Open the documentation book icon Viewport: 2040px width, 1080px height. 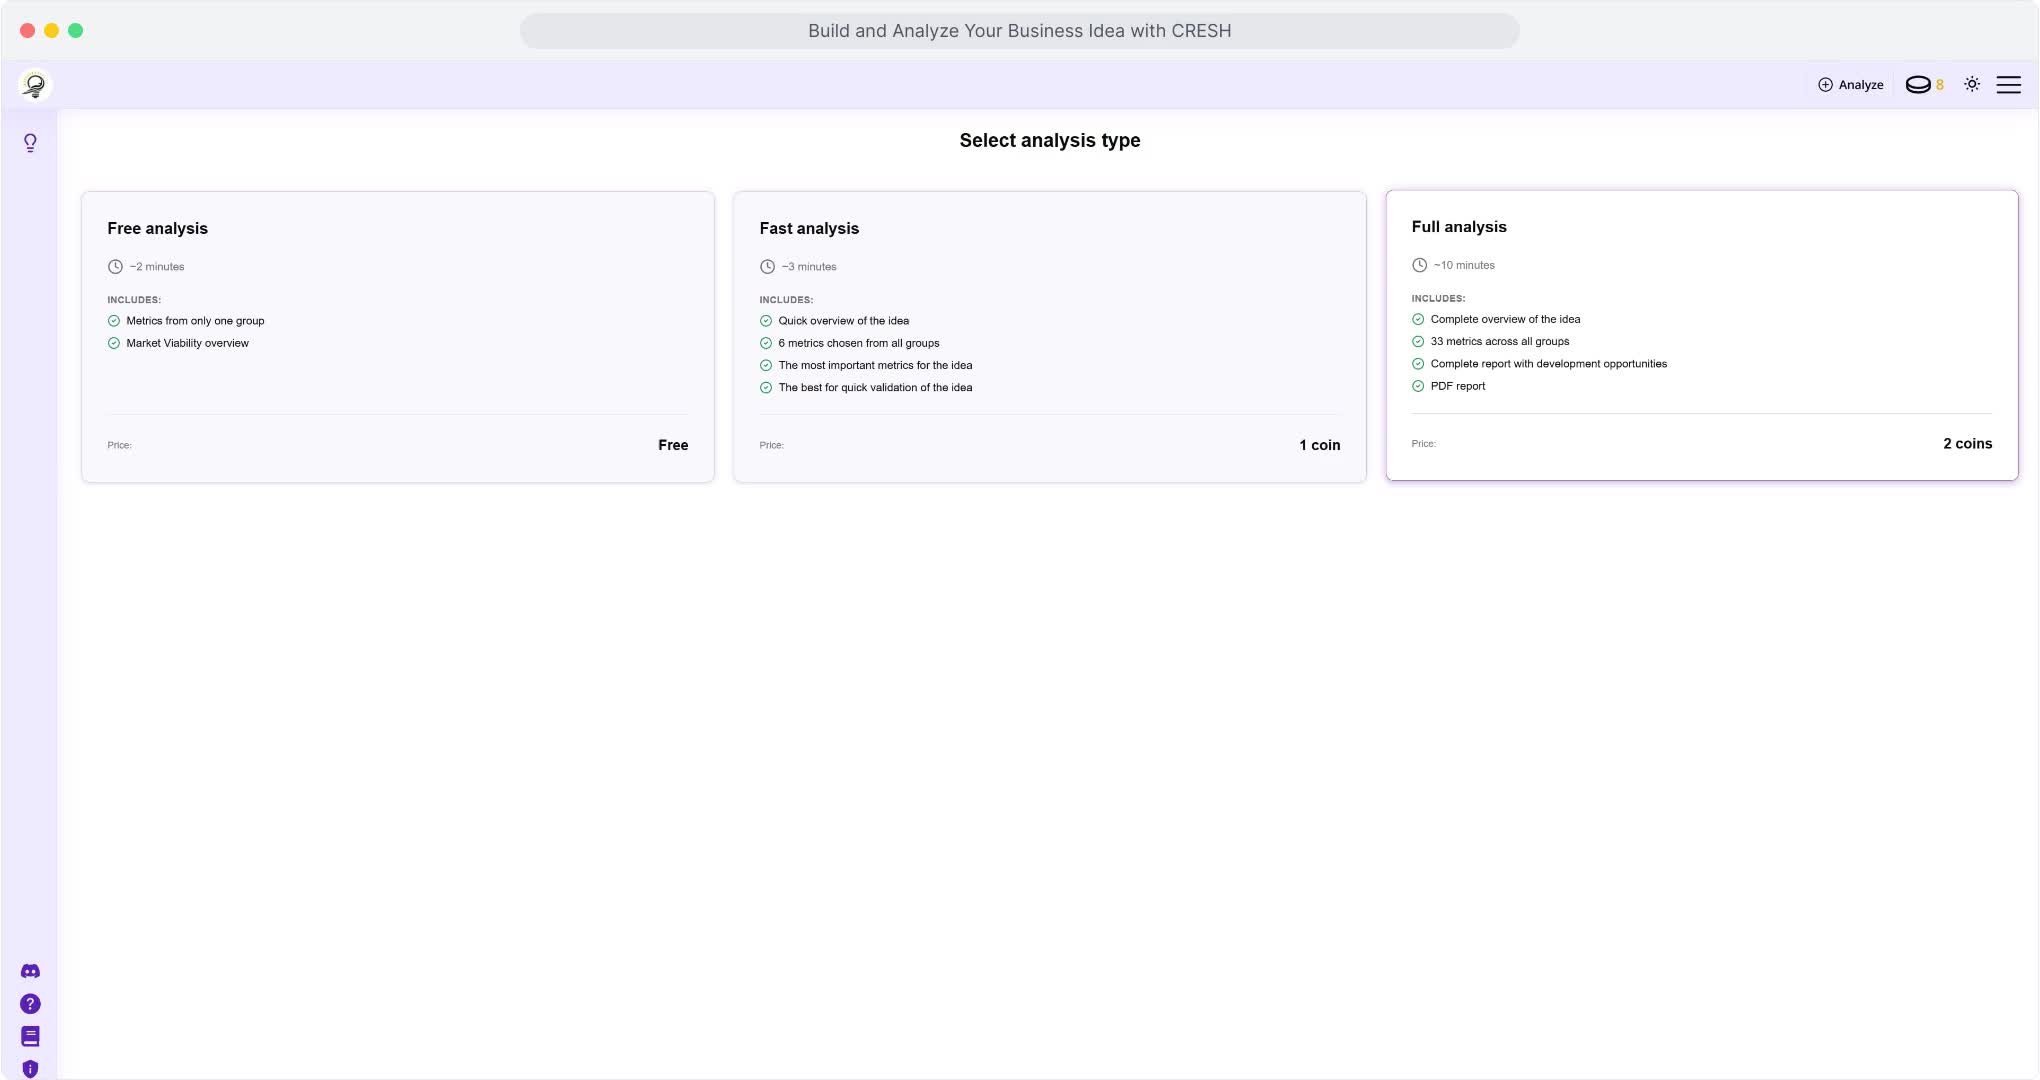30,1036
